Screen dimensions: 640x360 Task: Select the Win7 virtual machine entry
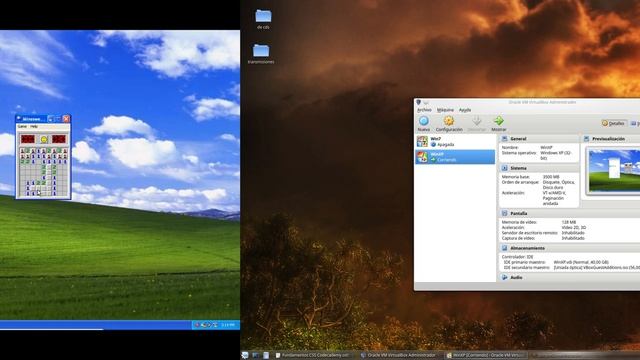point(455,142)
